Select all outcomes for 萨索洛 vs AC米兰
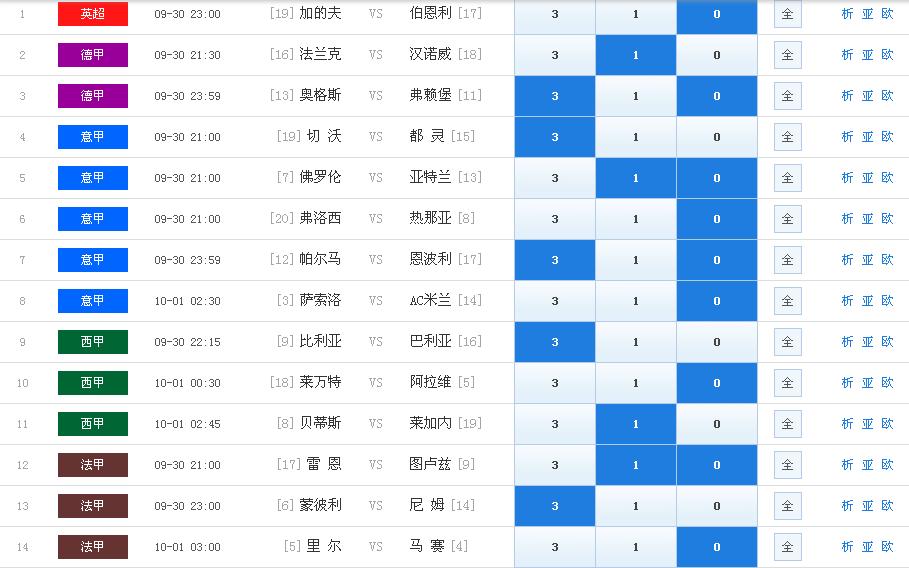This screenshot has width=909, height=568. pyautogui.click(x=788, y=301)
